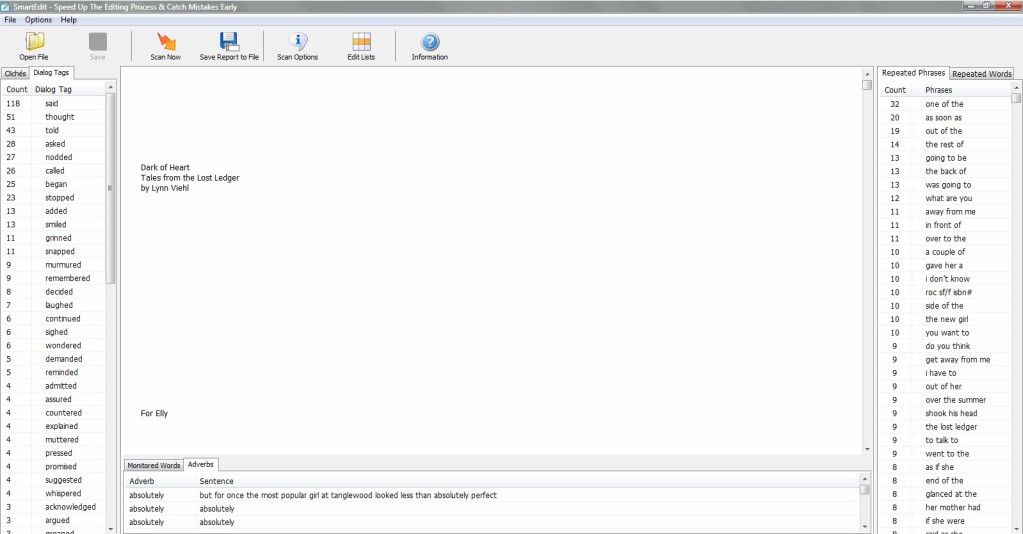Click the SmartEdit title bar app icon
Viewport: 1023px width, 534px height.
pos(5,7)
